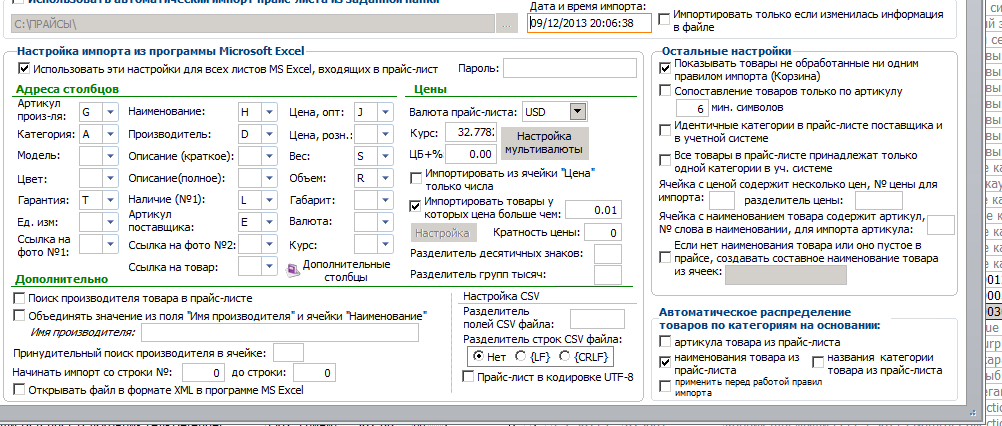Enable the identical categories checkbox
Viewport: 1002px width, 426px height.
click(665, 130)
